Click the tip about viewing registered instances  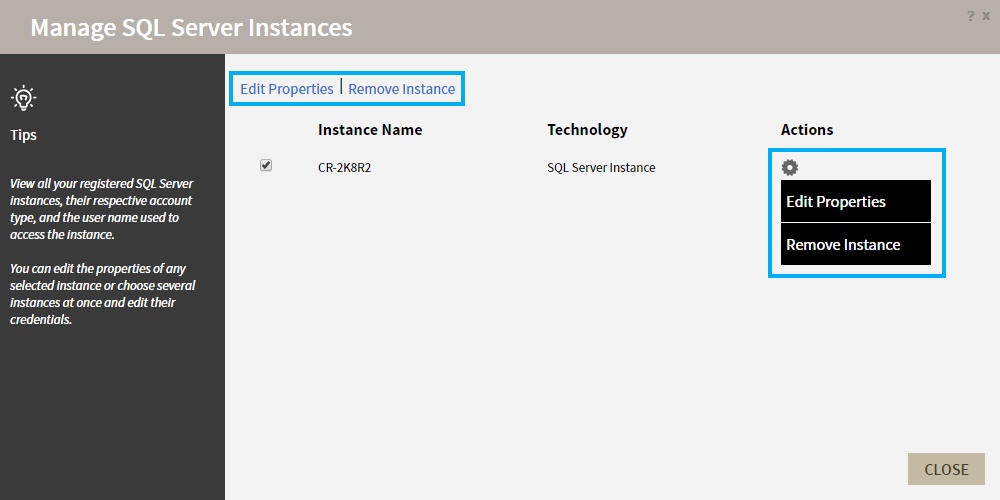pyautogui.click(x=101, y=209)
